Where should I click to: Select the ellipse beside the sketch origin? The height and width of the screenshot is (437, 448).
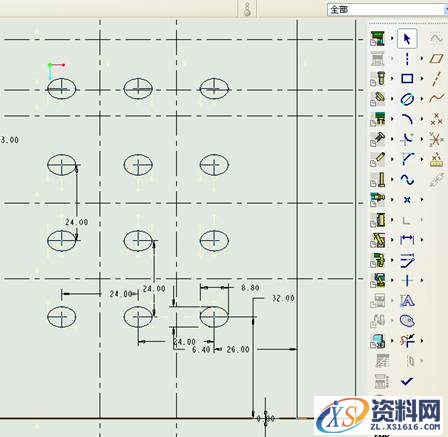click(x=62, y=89)
